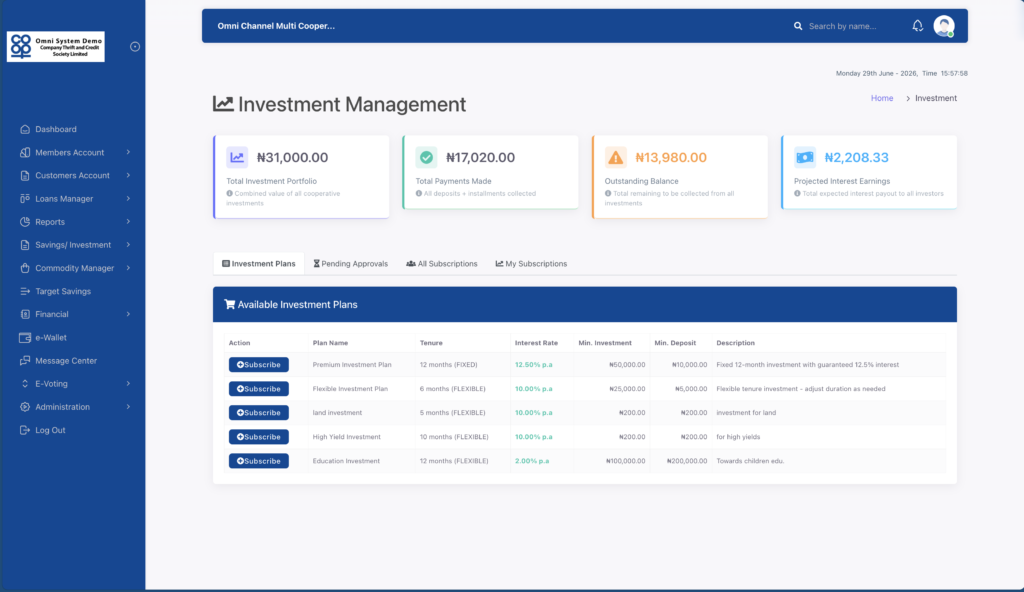This screenshot has width=1024, height=592.
Task: Subscribe to the High Yield Investment plan
Action: click(259, 437)
